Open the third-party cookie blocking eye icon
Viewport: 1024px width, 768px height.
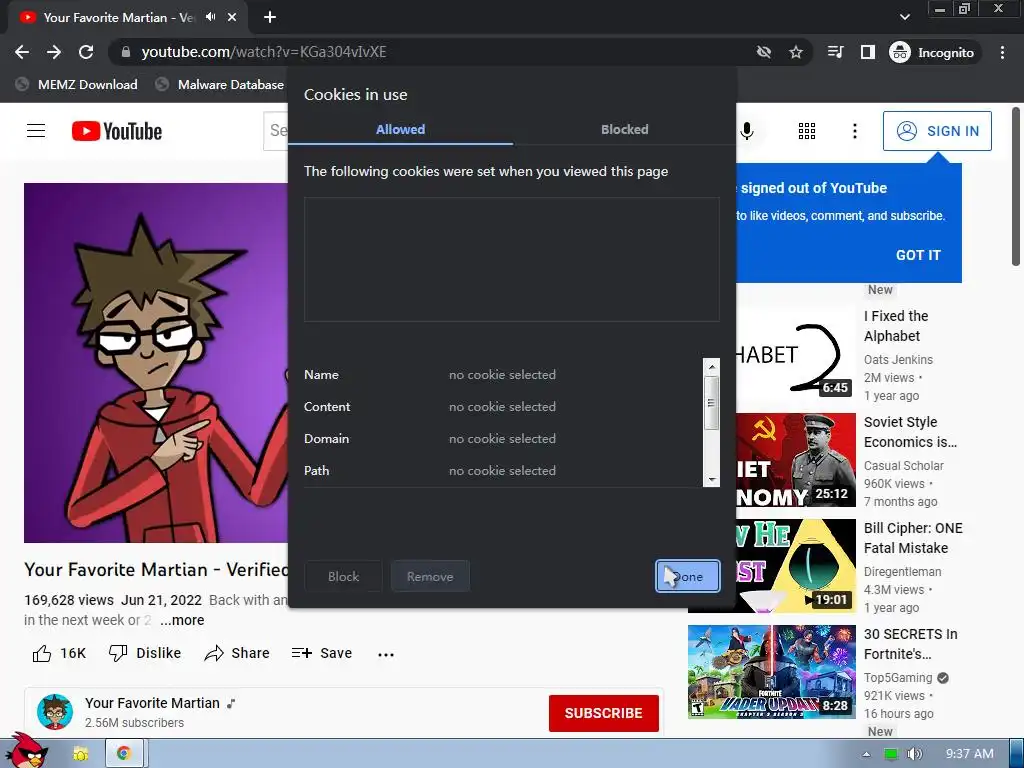point(763,52)
